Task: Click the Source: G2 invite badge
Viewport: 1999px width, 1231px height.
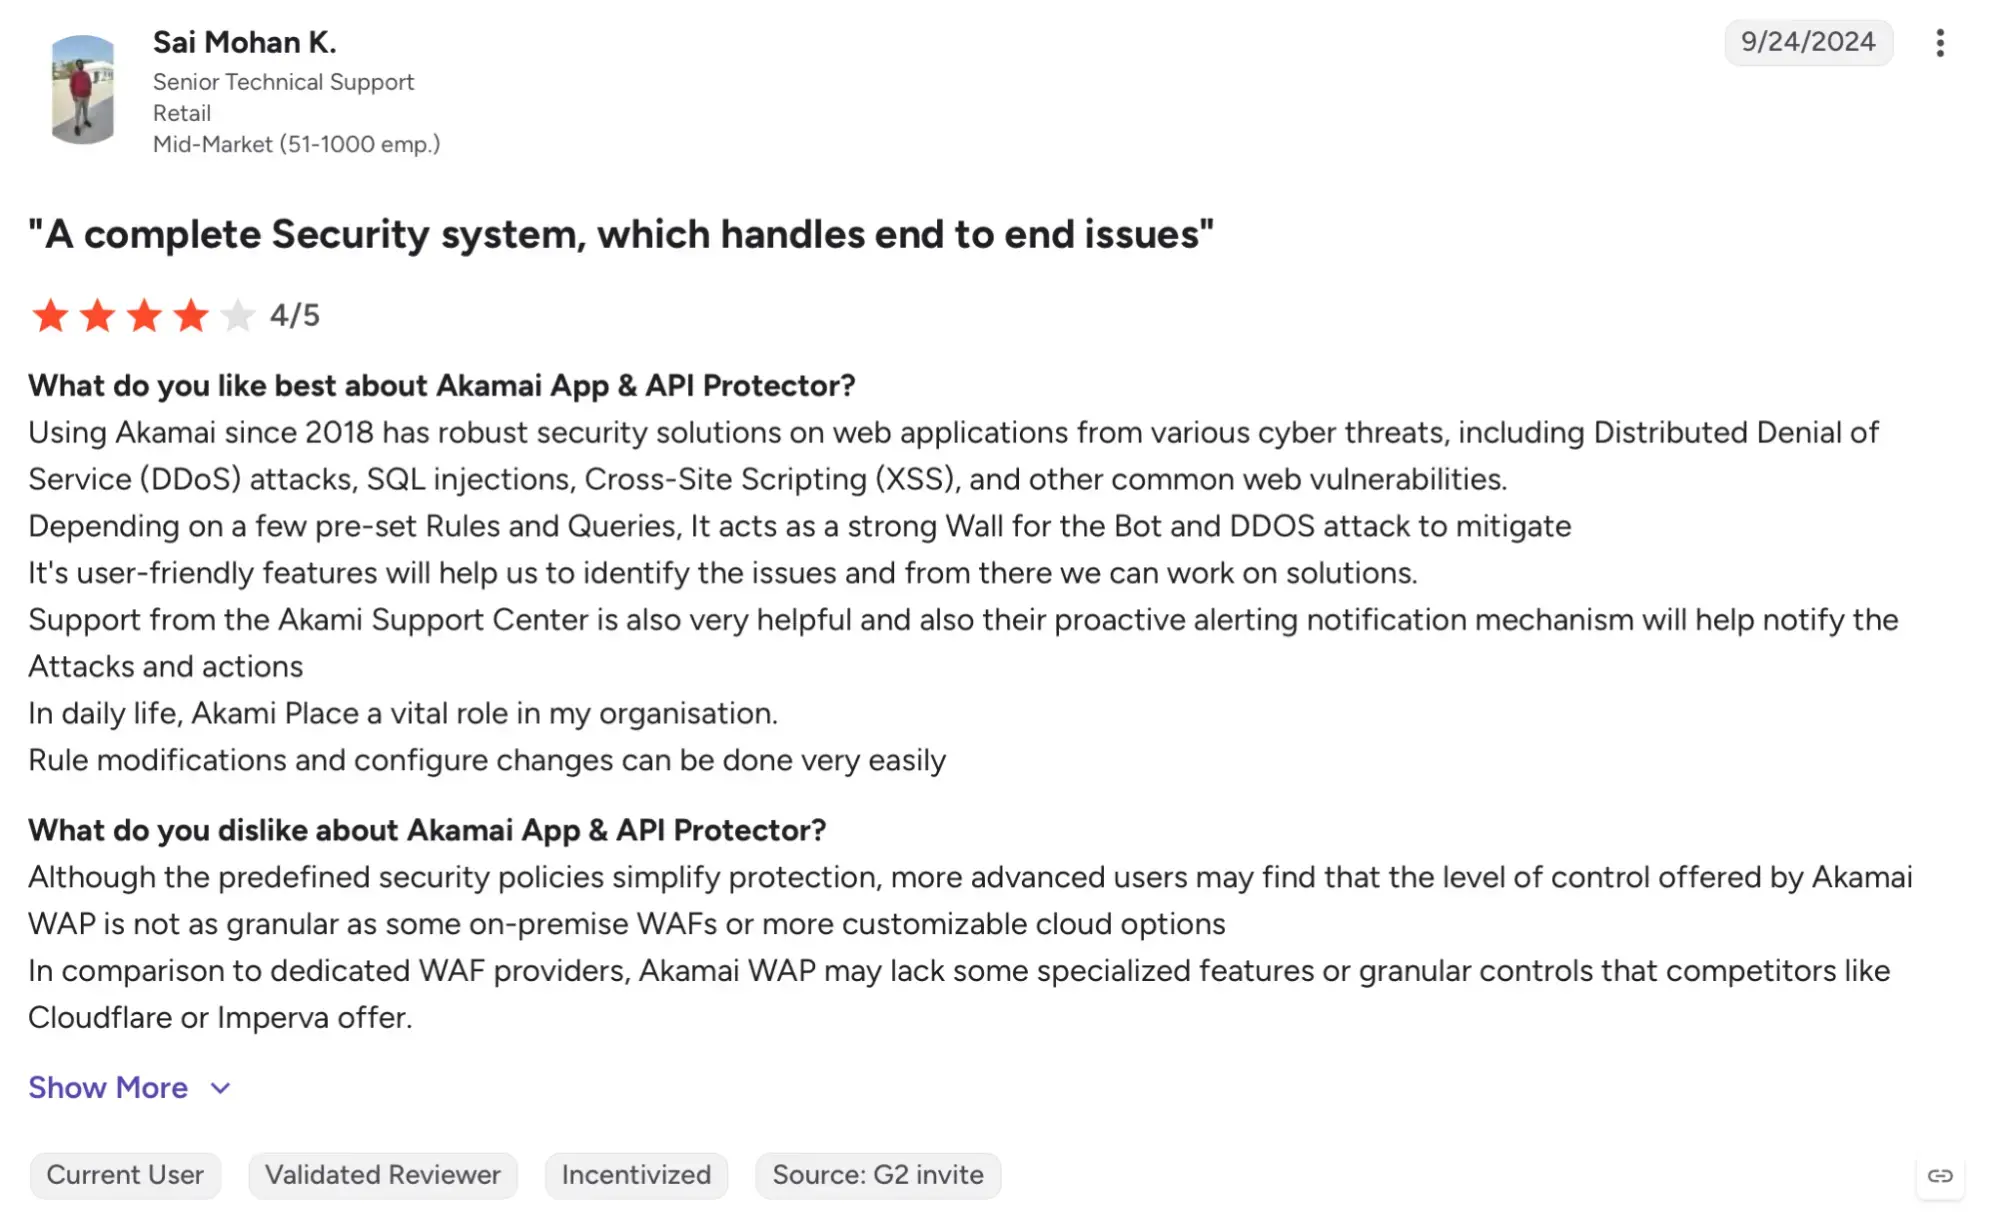Action: point(878,1175)
